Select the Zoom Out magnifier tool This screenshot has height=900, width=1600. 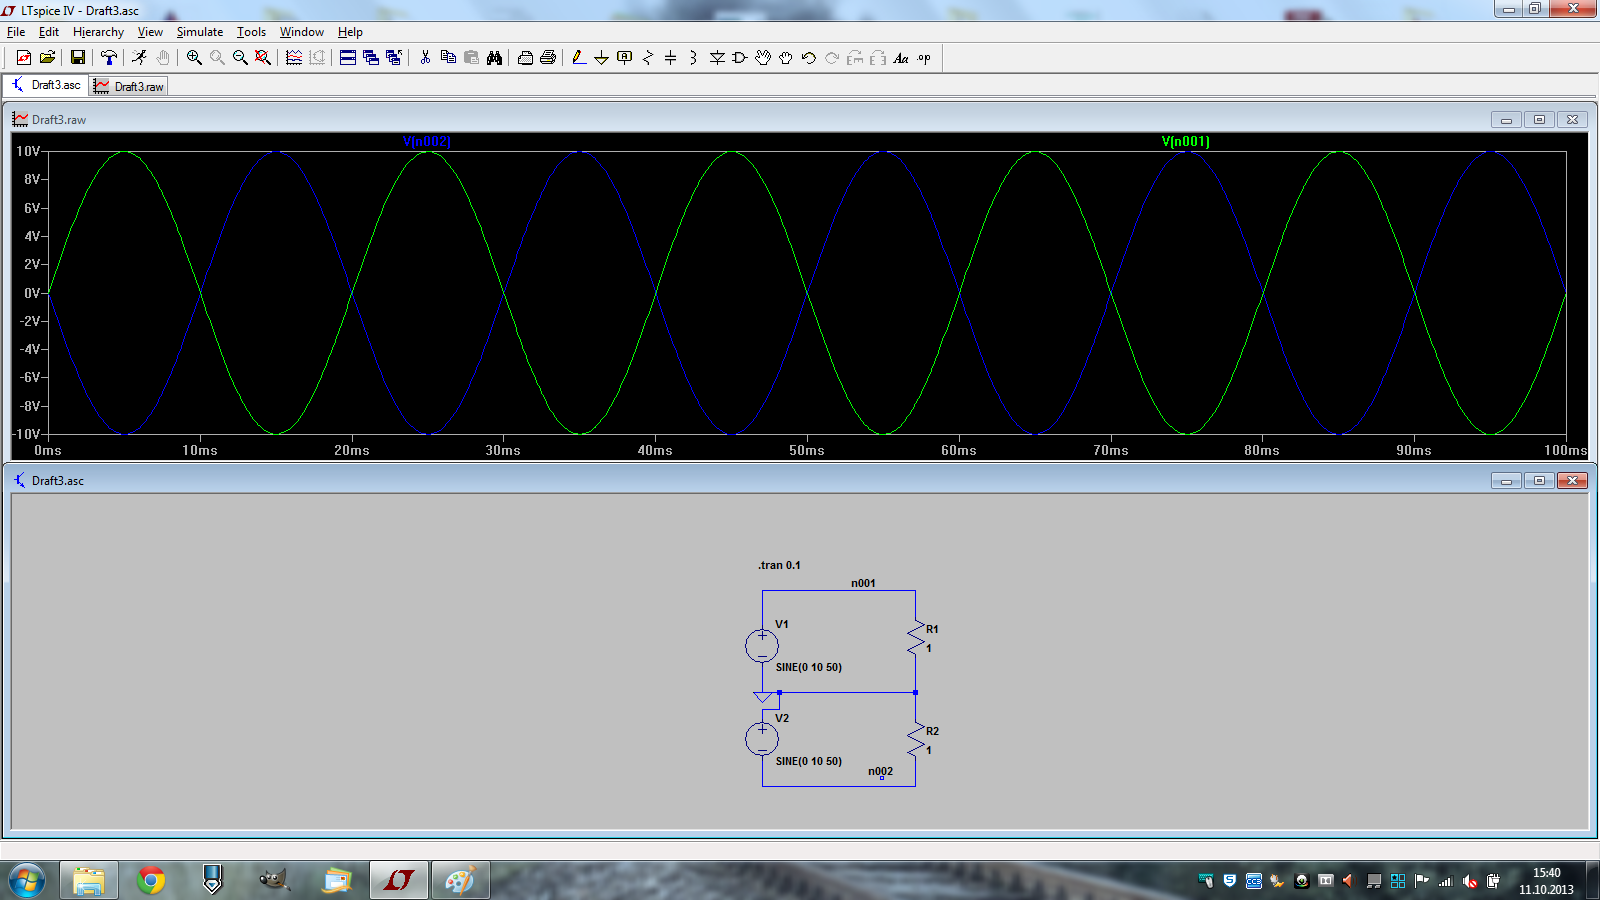[x=240, y=58]
